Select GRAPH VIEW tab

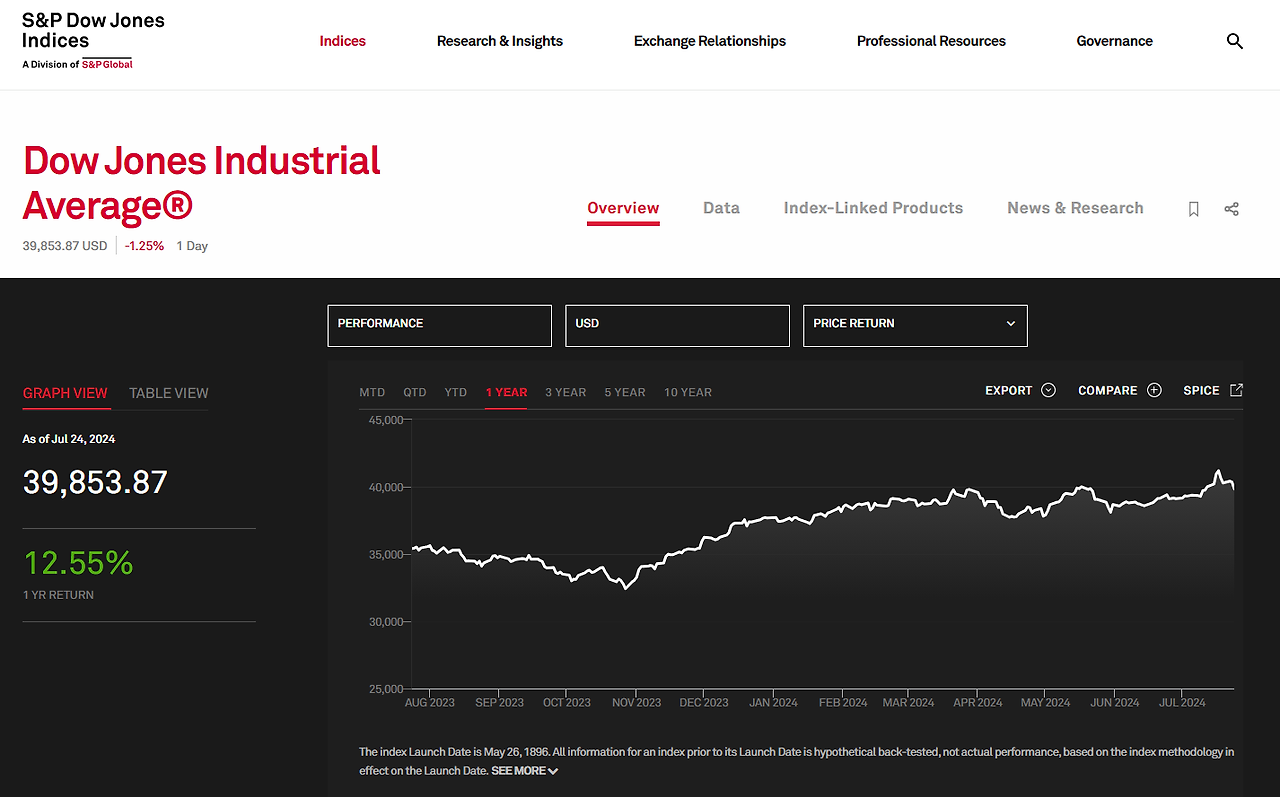(x=65, y=393)
